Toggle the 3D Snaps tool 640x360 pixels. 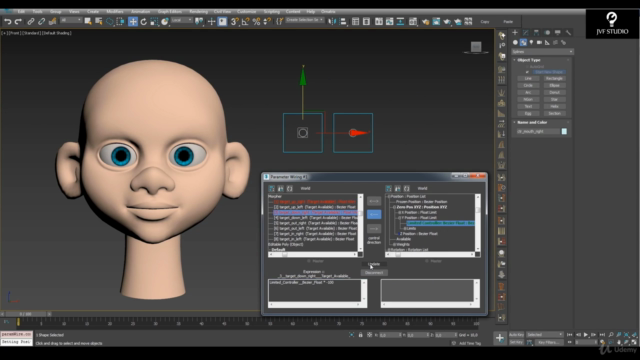point(235,21)
